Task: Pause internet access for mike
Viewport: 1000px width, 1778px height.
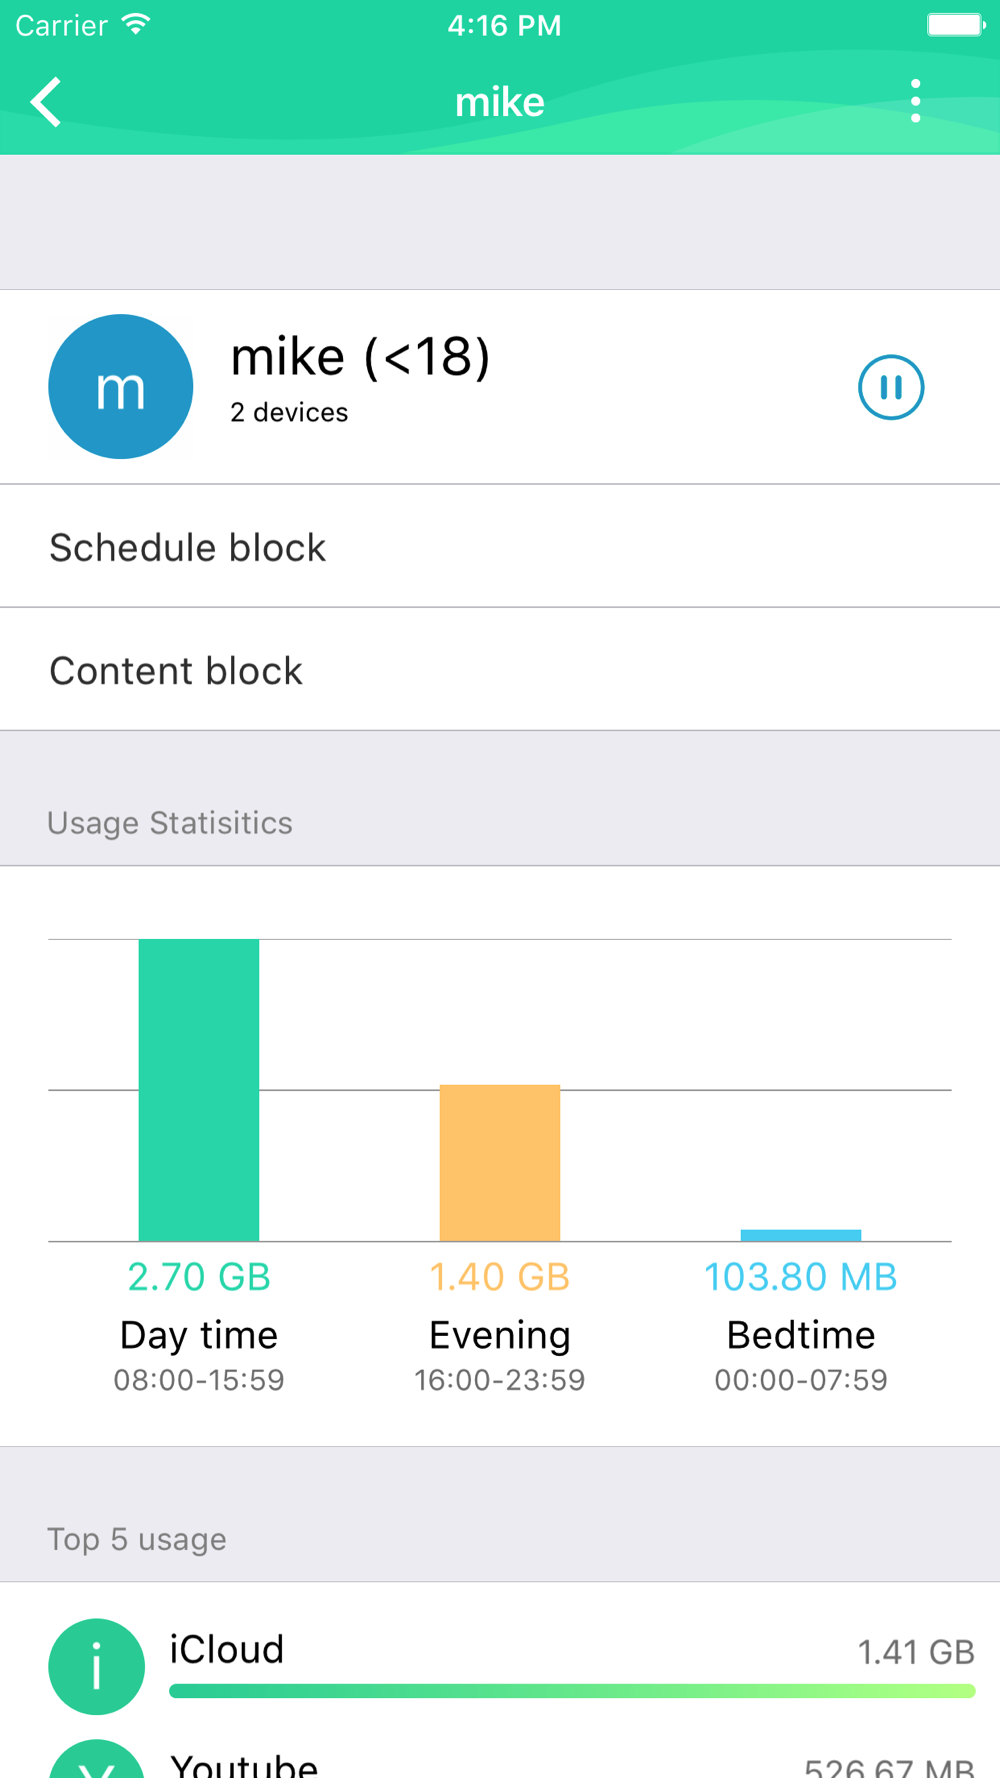Action: 890,387
